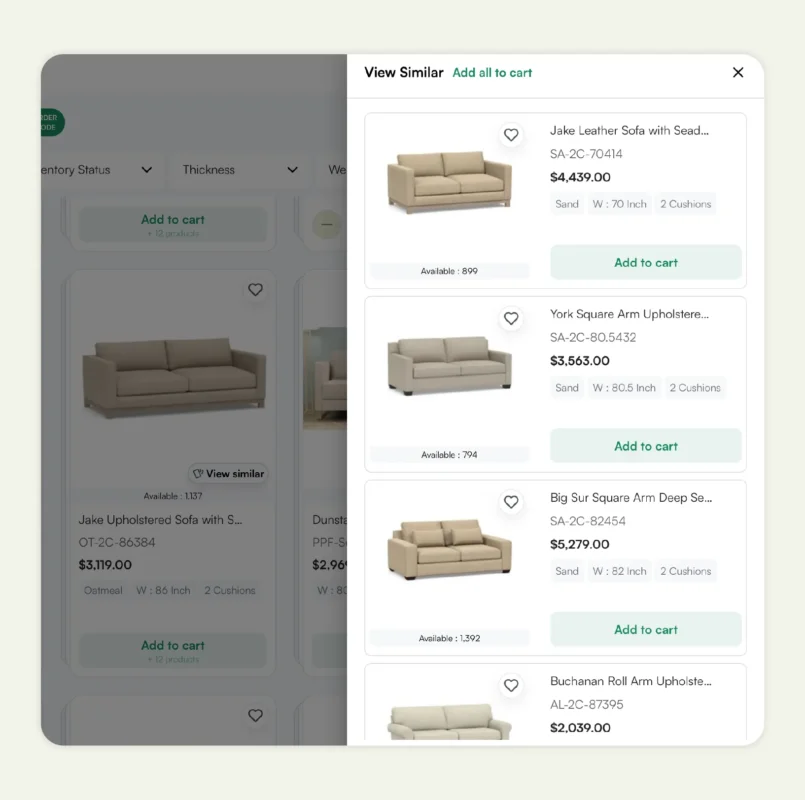The height and width of the screenshot is (800, 805).
Task: Favorite the Big Sur Square Arm heart
Action: (511, 502)
